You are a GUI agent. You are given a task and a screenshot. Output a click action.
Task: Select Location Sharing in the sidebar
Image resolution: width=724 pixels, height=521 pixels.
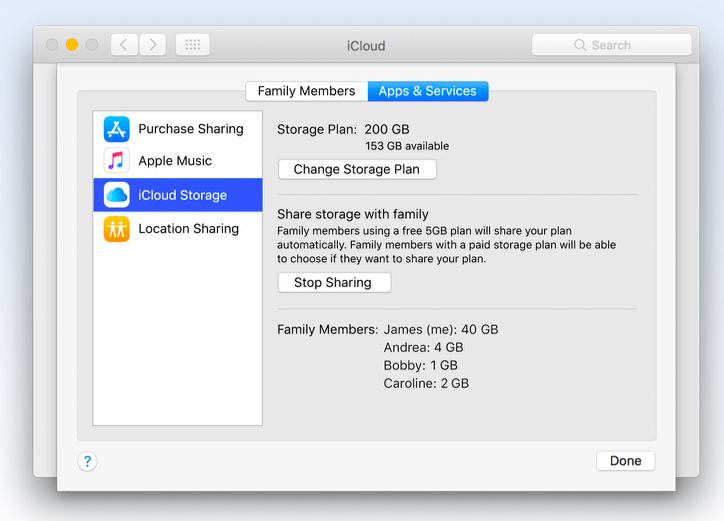point(178,229)
